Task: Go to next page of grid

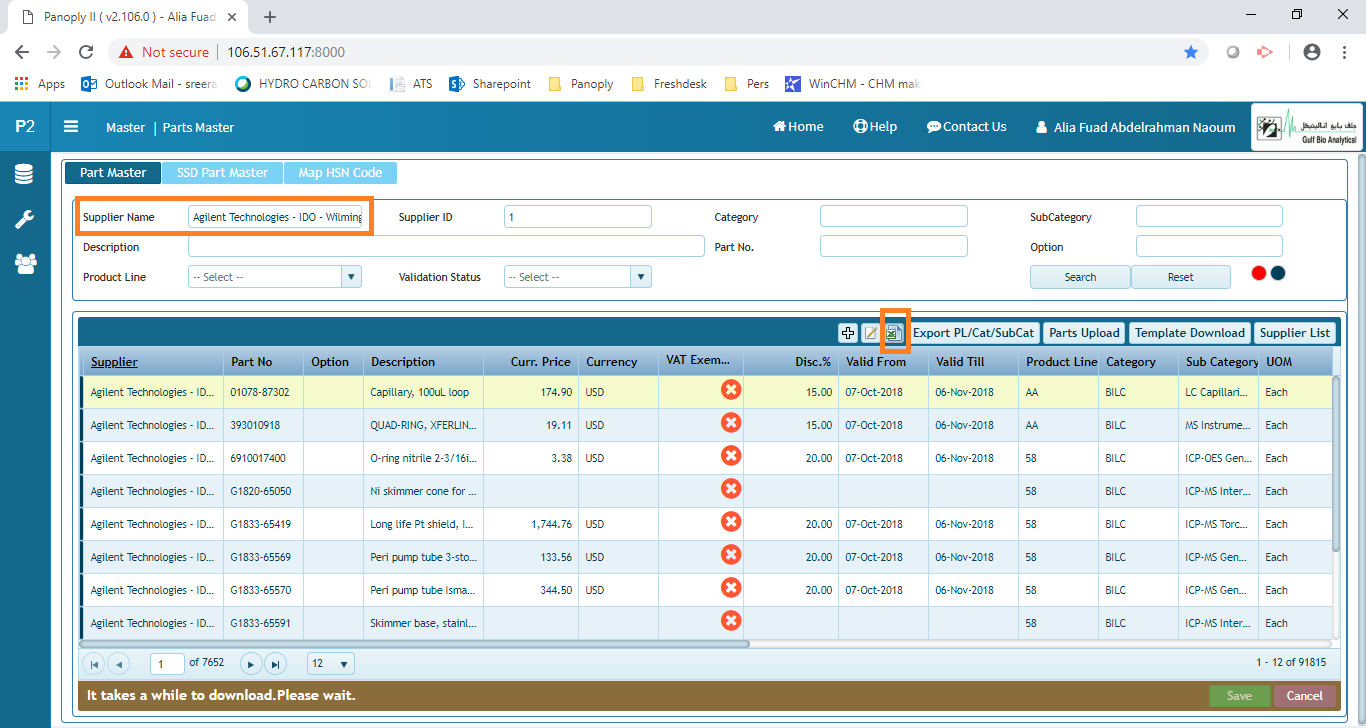Action: [251, 663]
